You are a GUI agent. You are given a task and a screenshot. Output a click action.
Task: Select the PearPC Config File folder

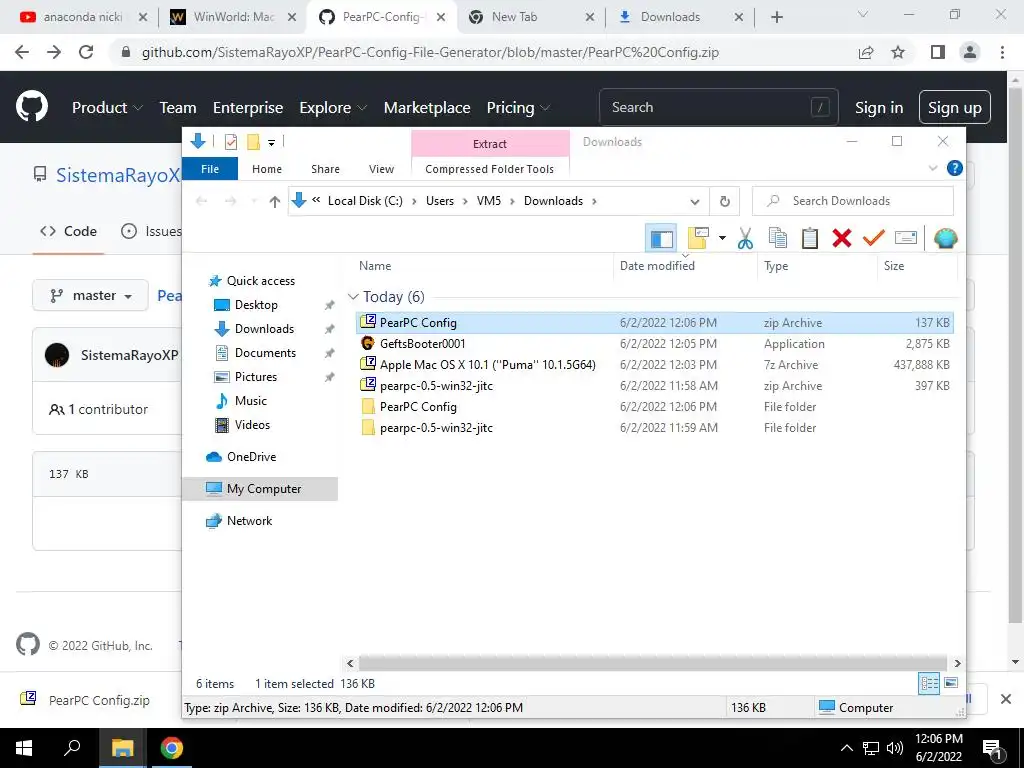(655, 407)
